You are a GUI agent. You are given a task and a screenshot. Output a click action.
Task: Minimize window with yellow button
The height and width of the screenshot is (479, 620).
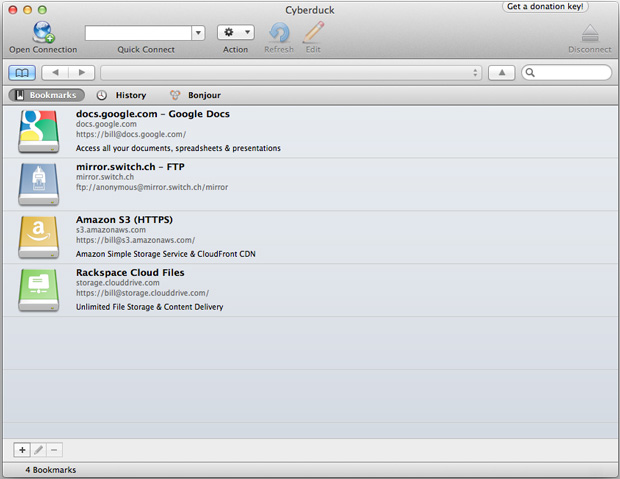tap(27, 10)
